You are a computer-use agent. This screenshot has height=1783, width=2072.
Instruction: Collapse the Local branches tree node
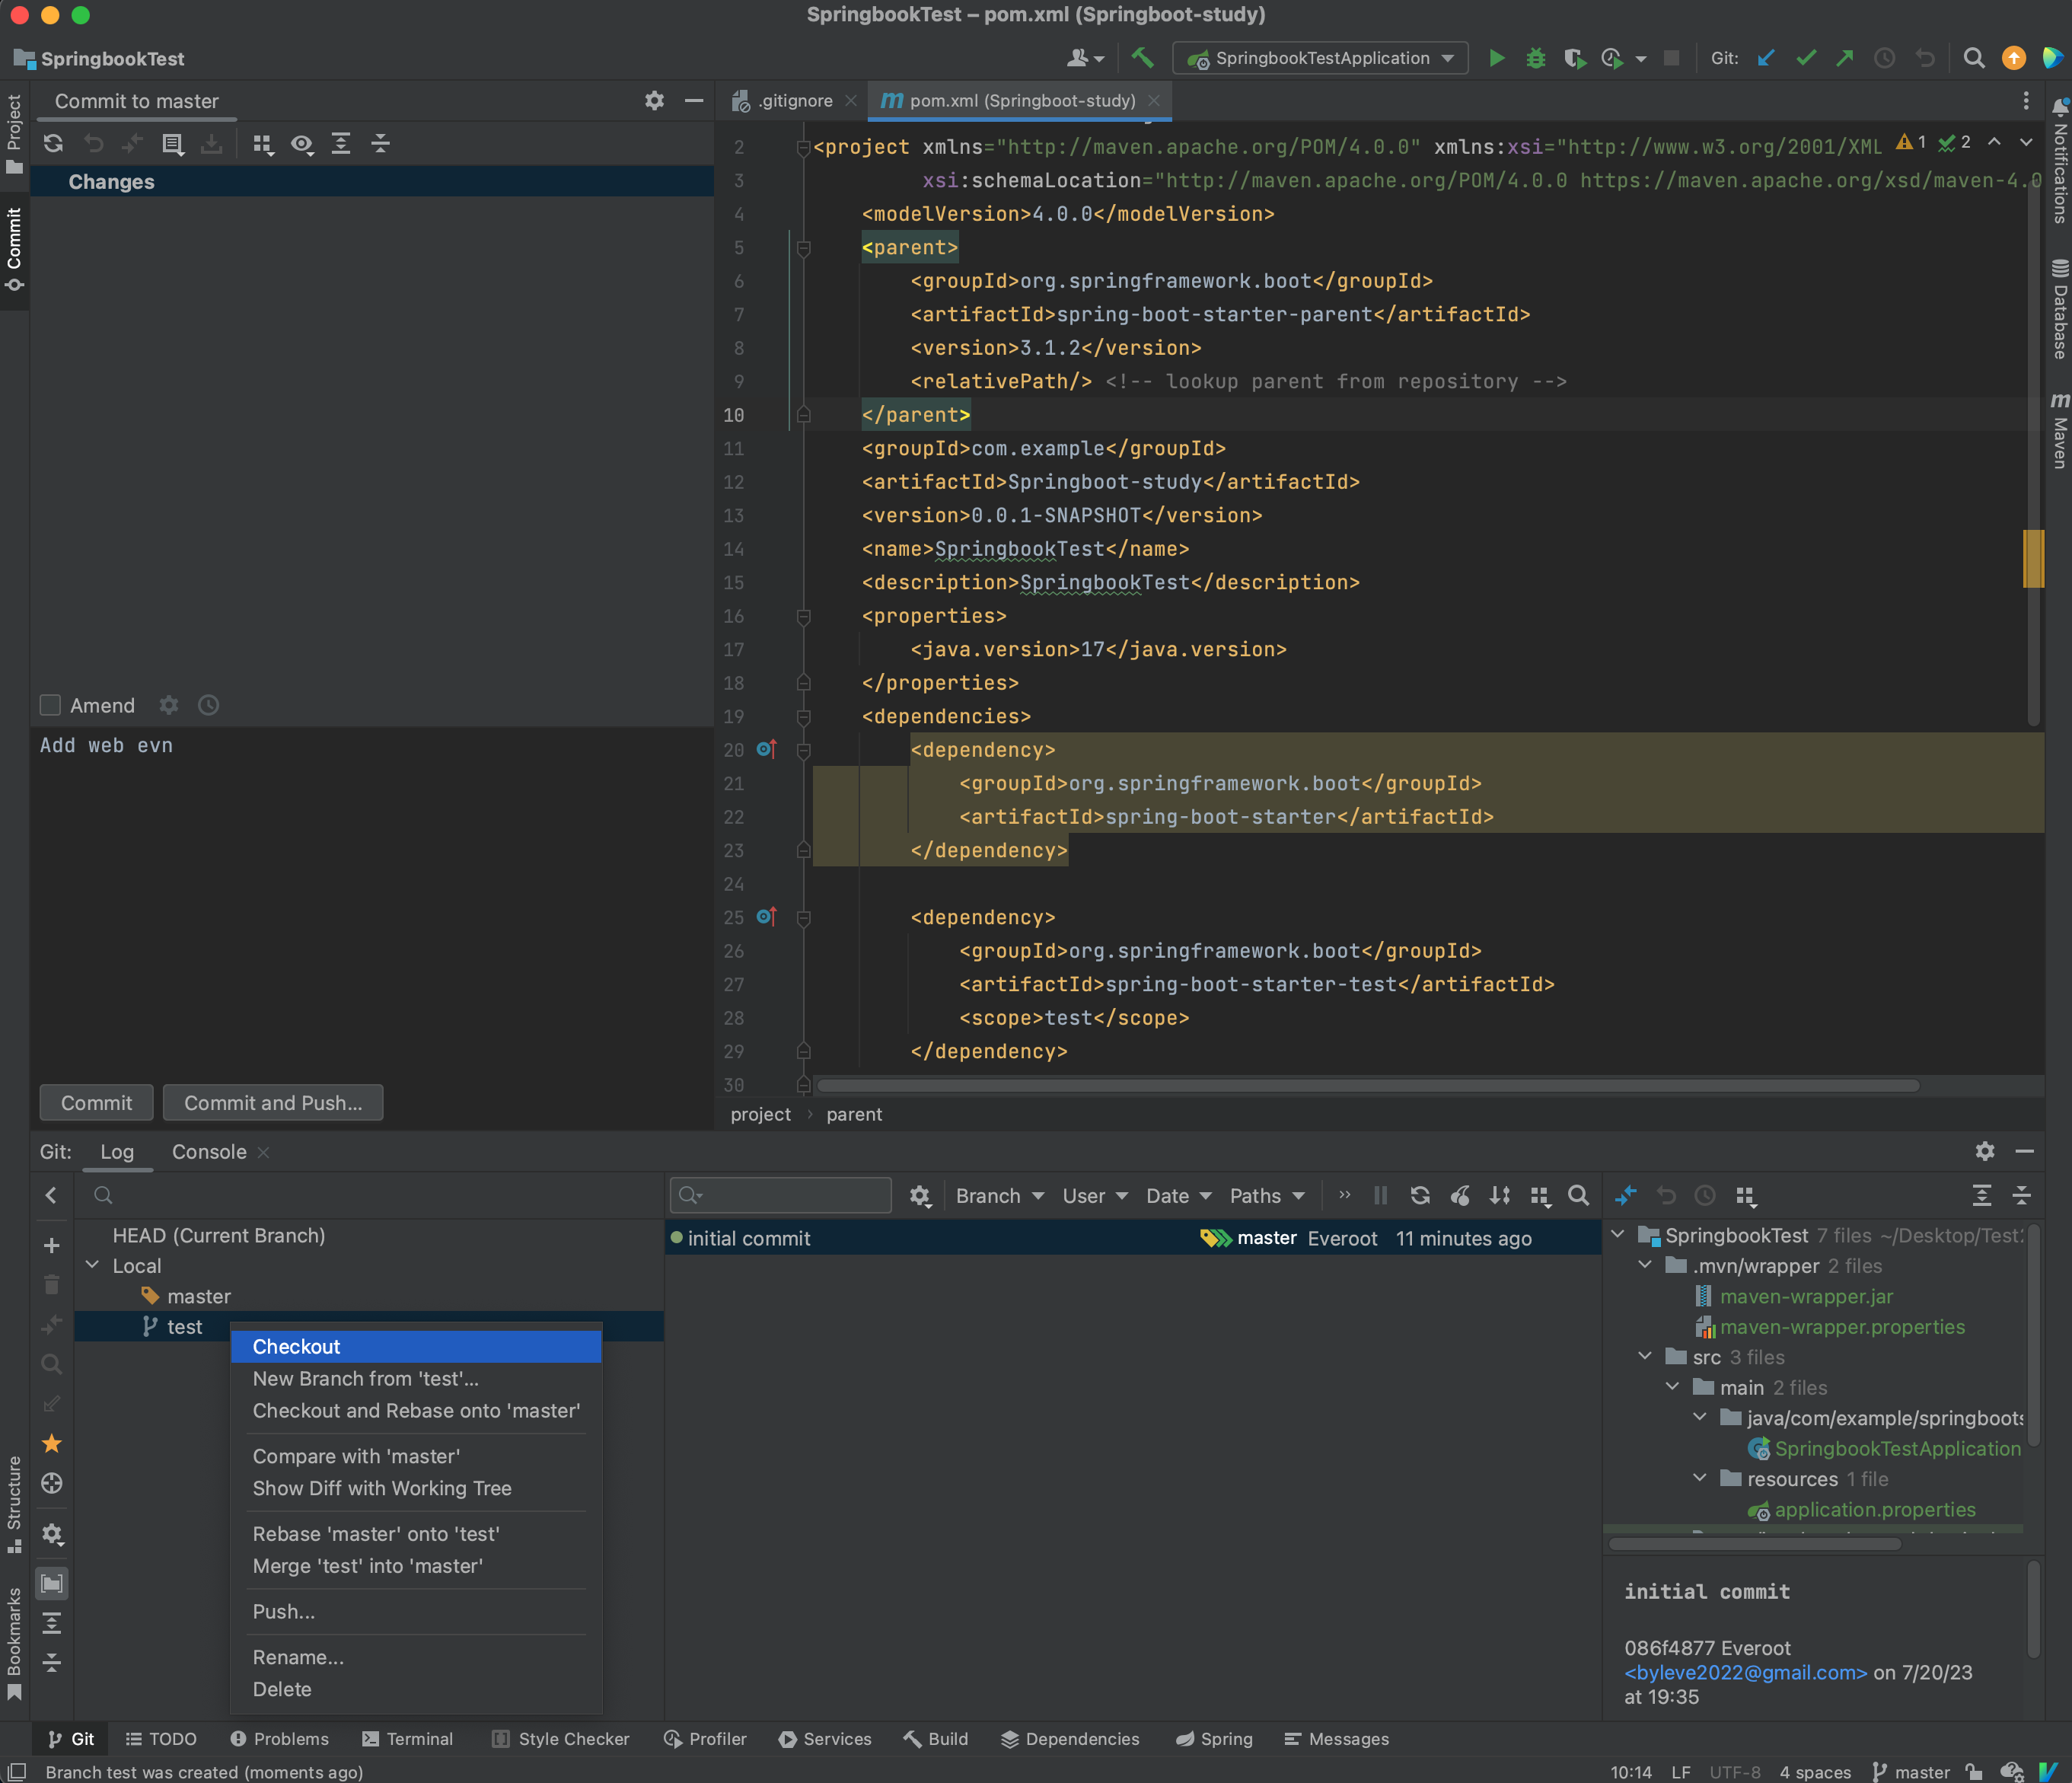92,1265
